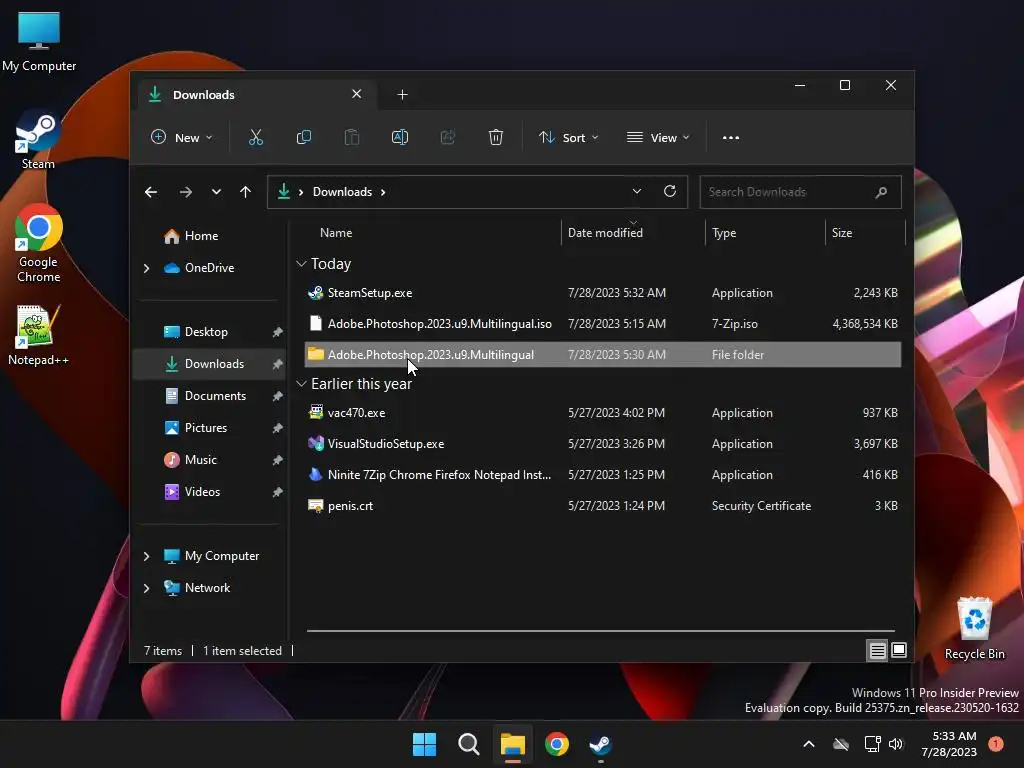
Task: Select vac470.exe file
Action: point(603,413)
